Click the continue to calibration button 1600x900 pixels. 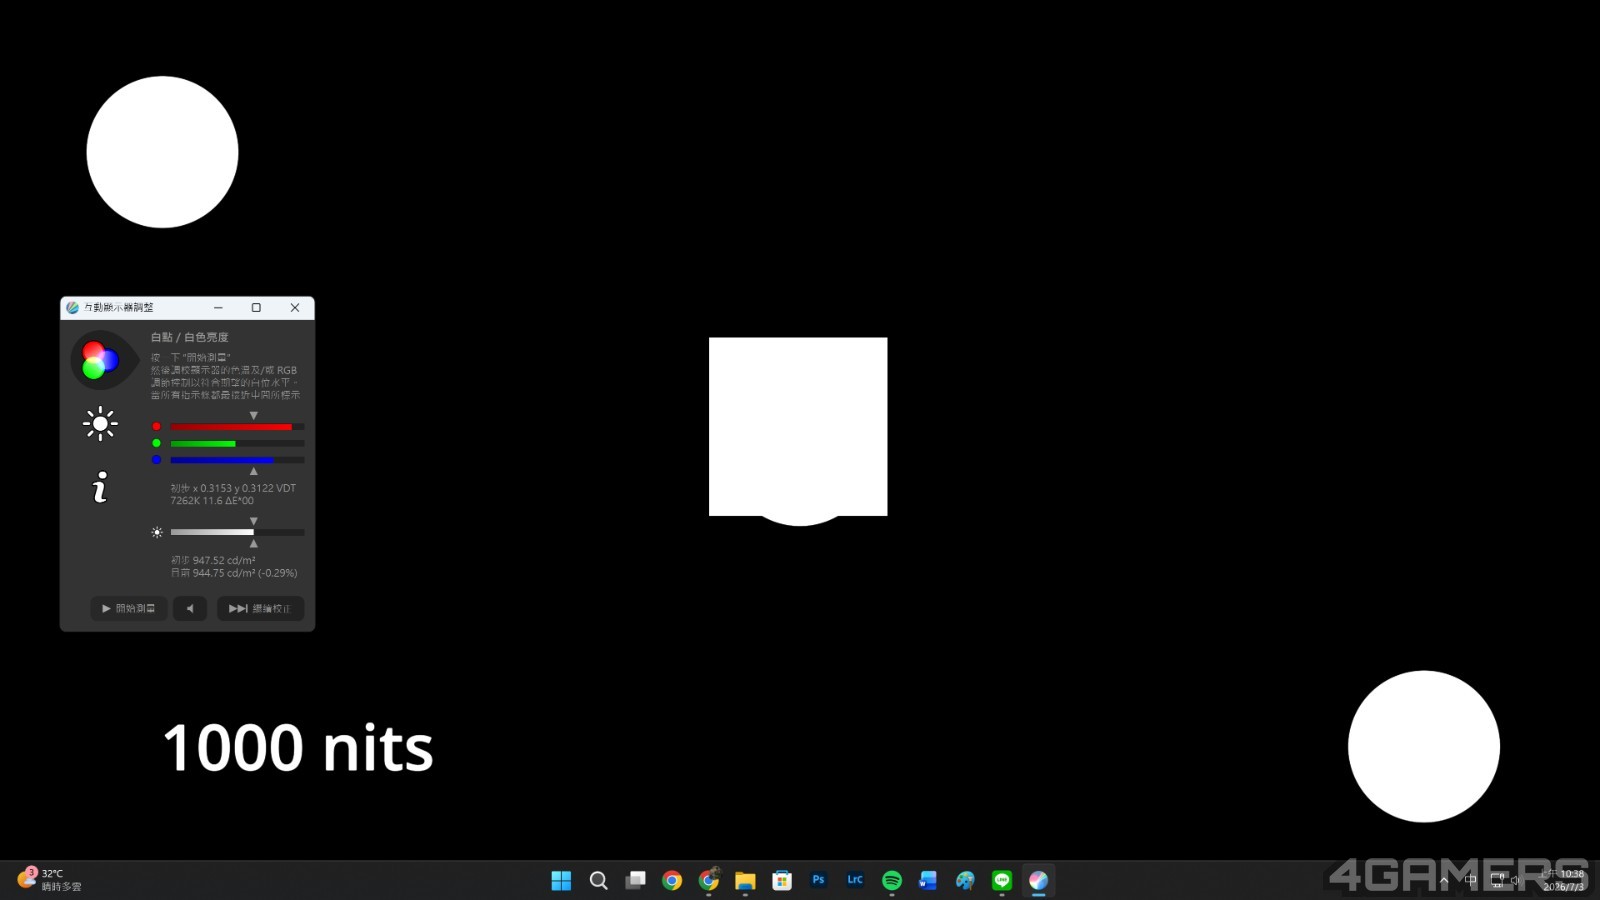260,608
